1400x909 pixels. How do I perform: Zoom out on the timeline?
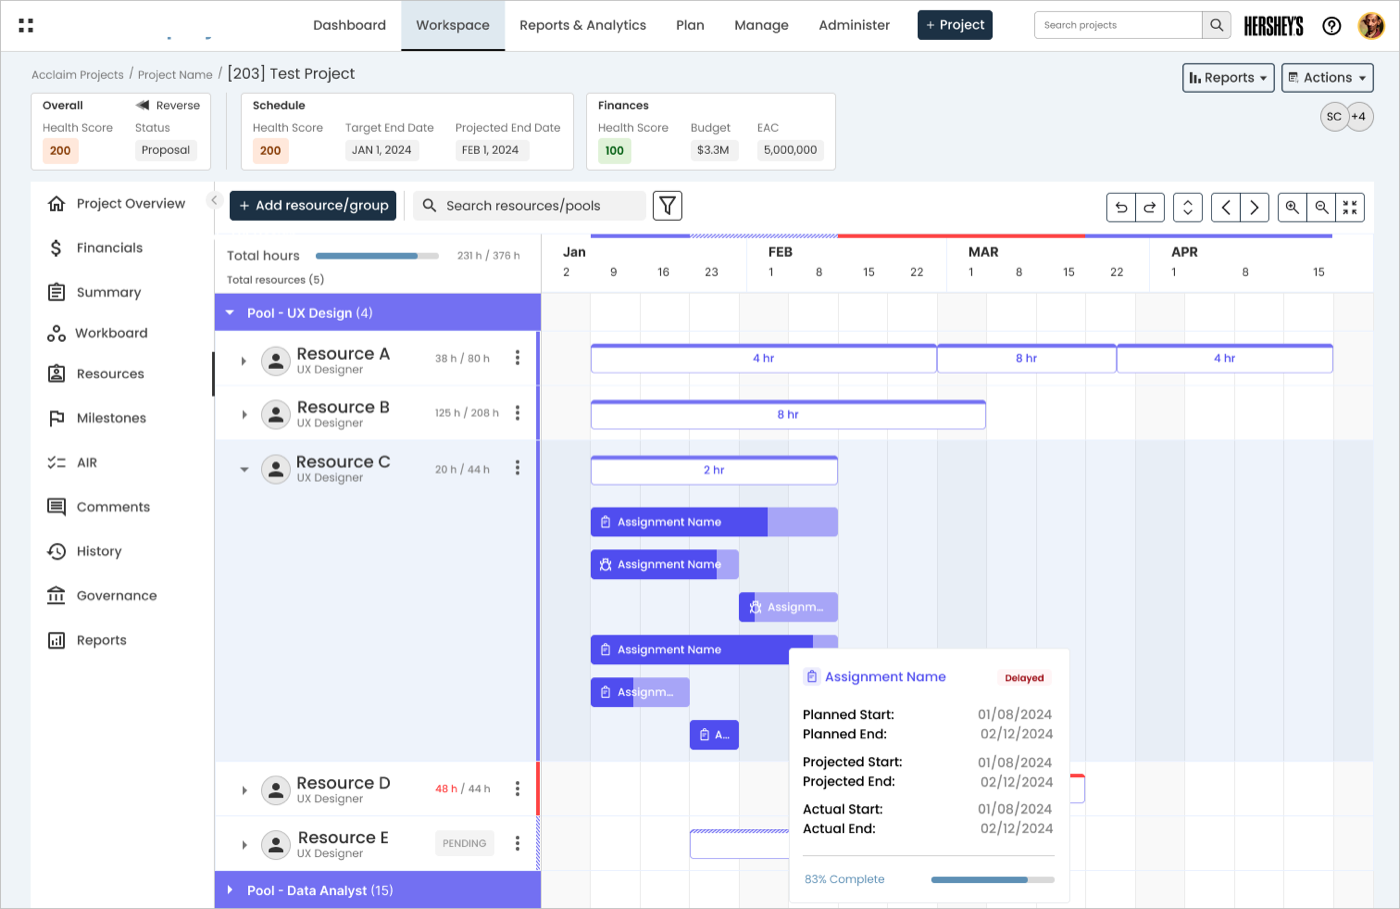click(1322, 207)
